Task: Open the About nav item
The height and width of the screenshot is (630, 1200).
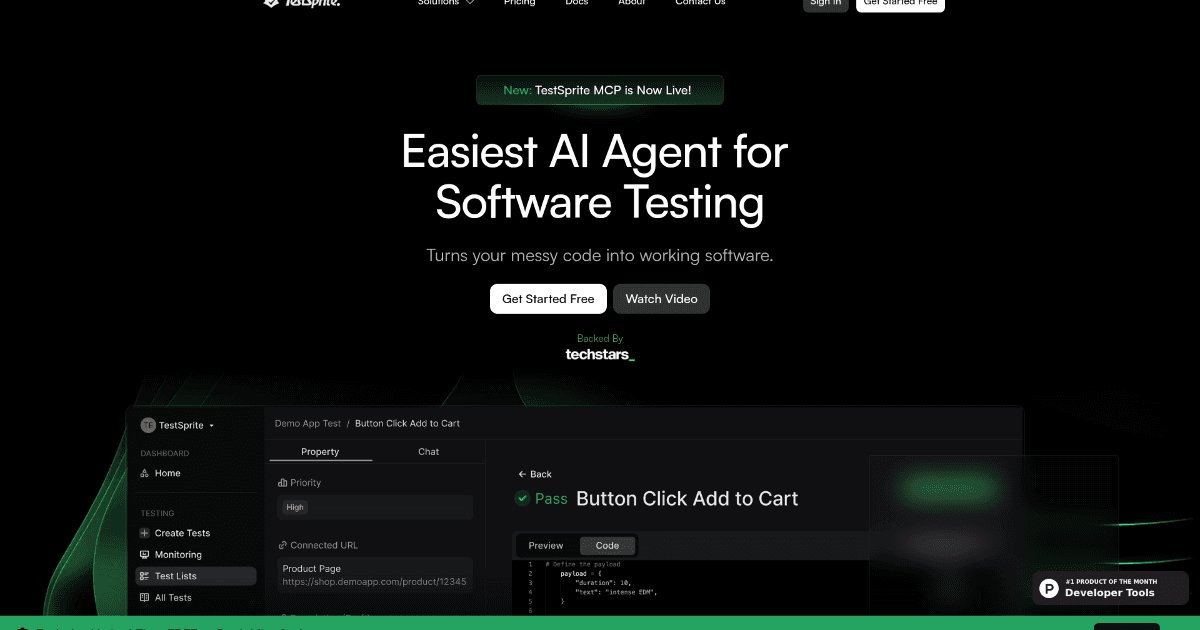Action: (x=632, y=2)
